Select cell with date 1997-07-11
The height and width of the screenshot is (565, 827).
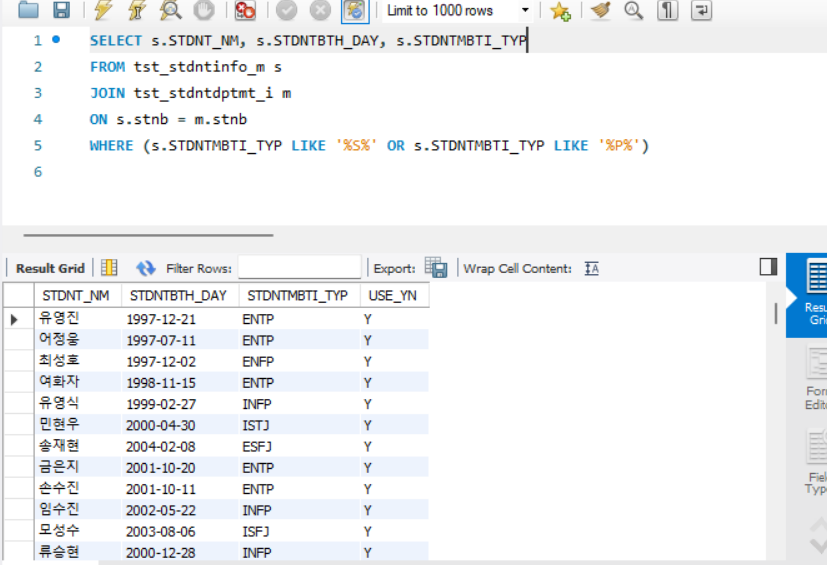click(180, 340)
